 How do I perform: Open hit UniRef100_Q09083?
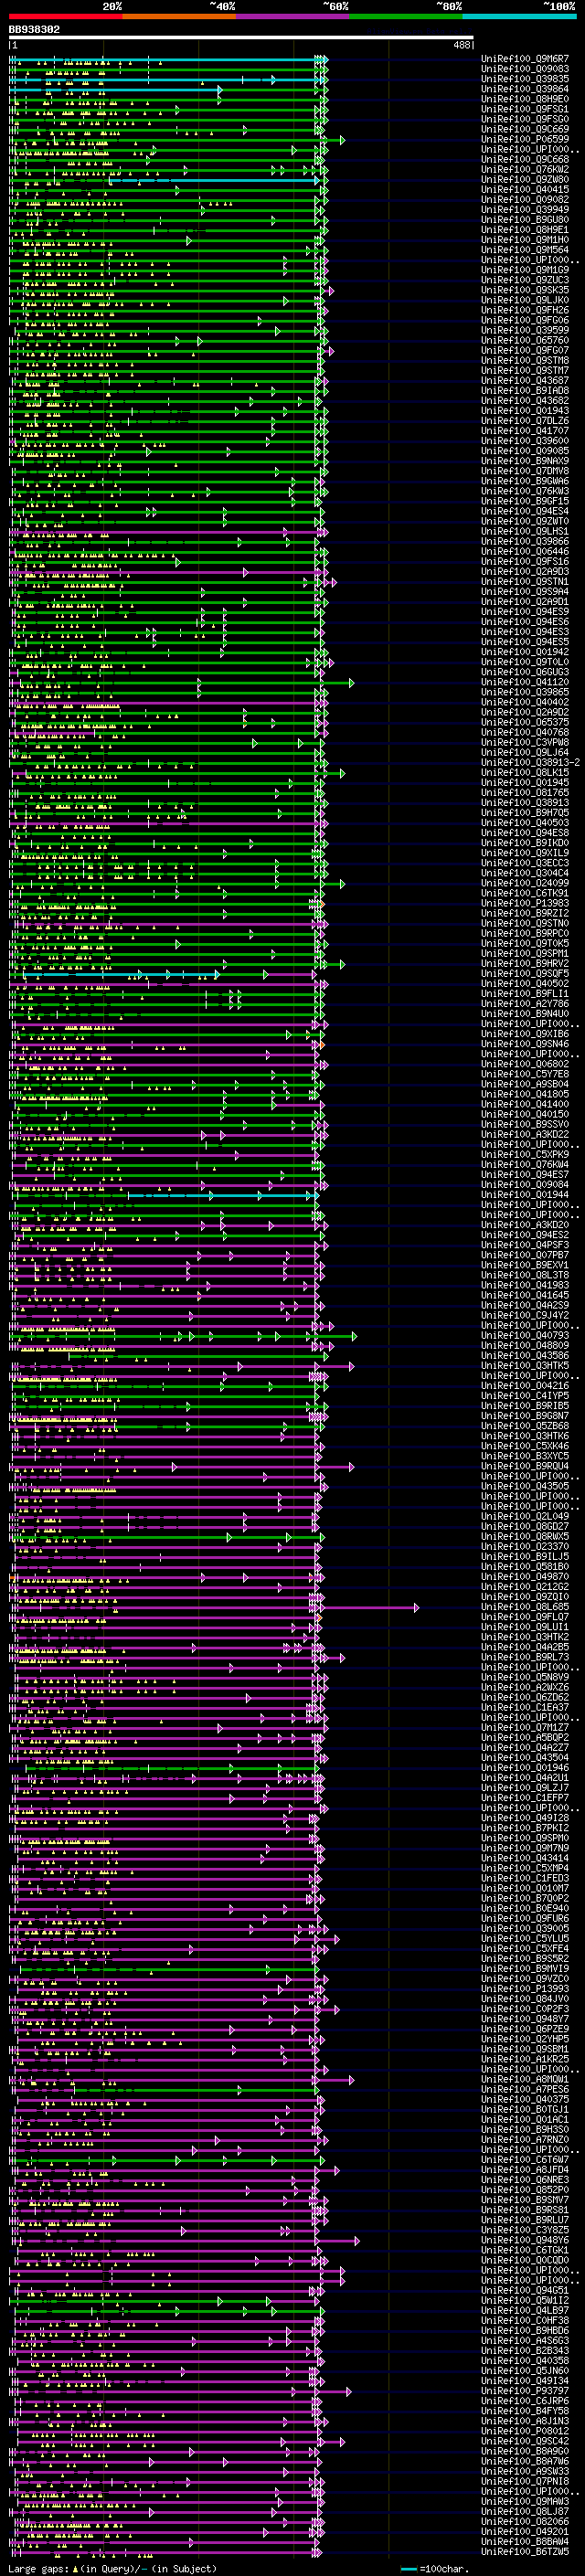pos(525,69)
